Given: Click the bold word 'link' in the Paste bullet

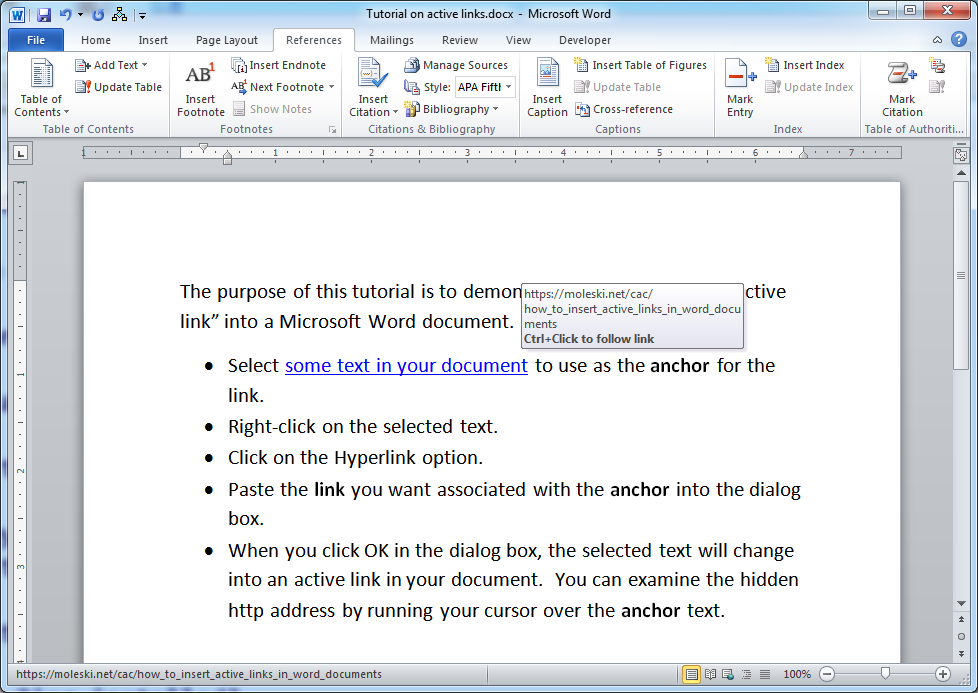Looking at the screenshot, I should point(329,490).
